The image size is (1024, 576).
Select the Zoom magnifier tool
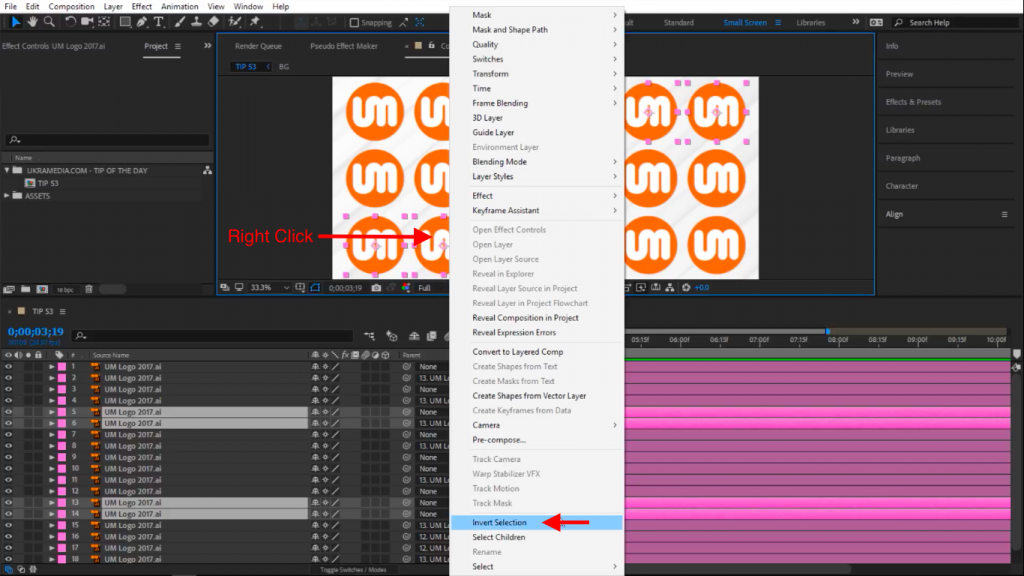(49, 22)
